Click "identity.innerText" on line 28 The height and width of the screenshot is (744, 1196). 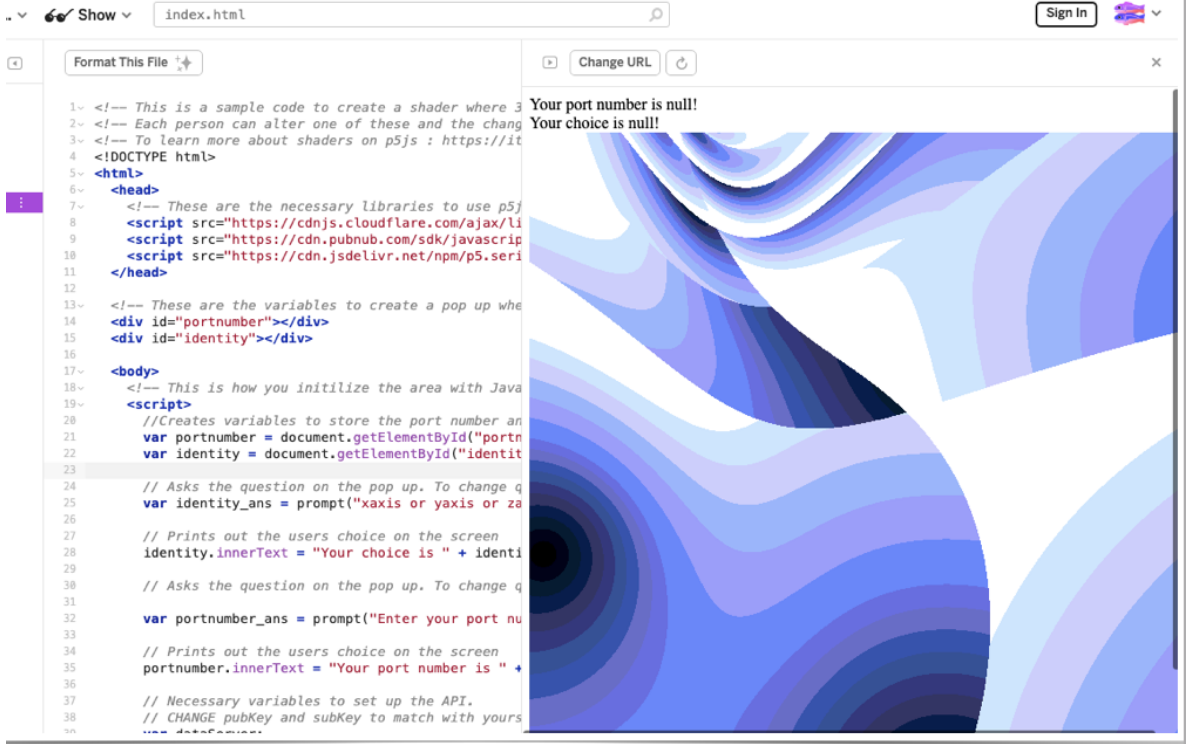coord(216,552)
